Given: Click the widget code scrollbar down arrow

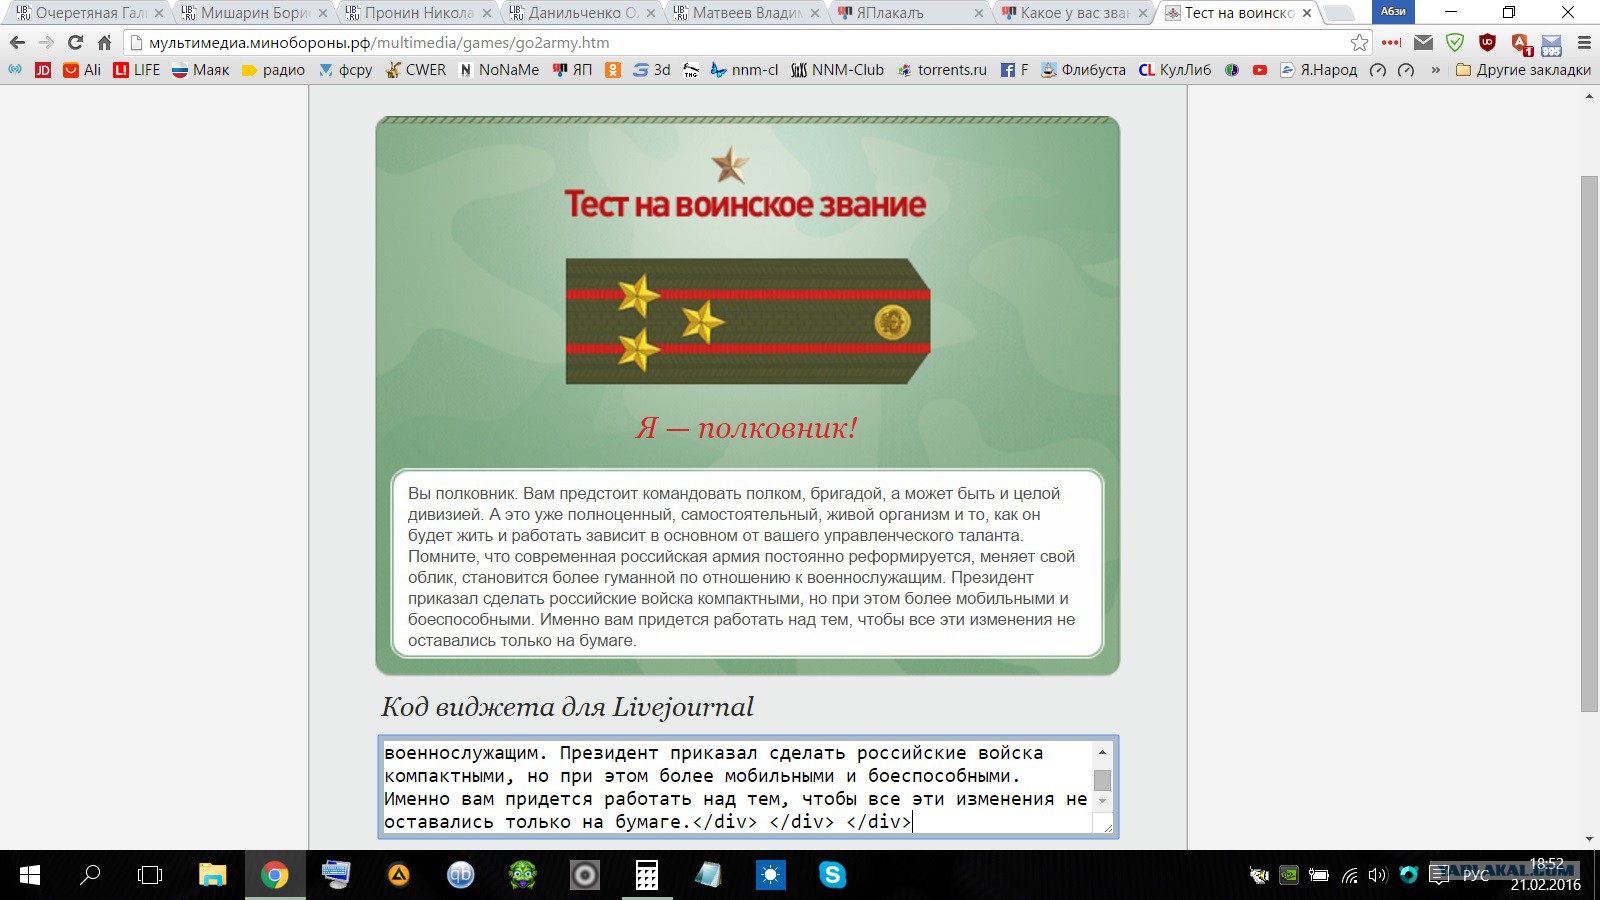Looking at the screenshot, I should (x=1102, y=800).
